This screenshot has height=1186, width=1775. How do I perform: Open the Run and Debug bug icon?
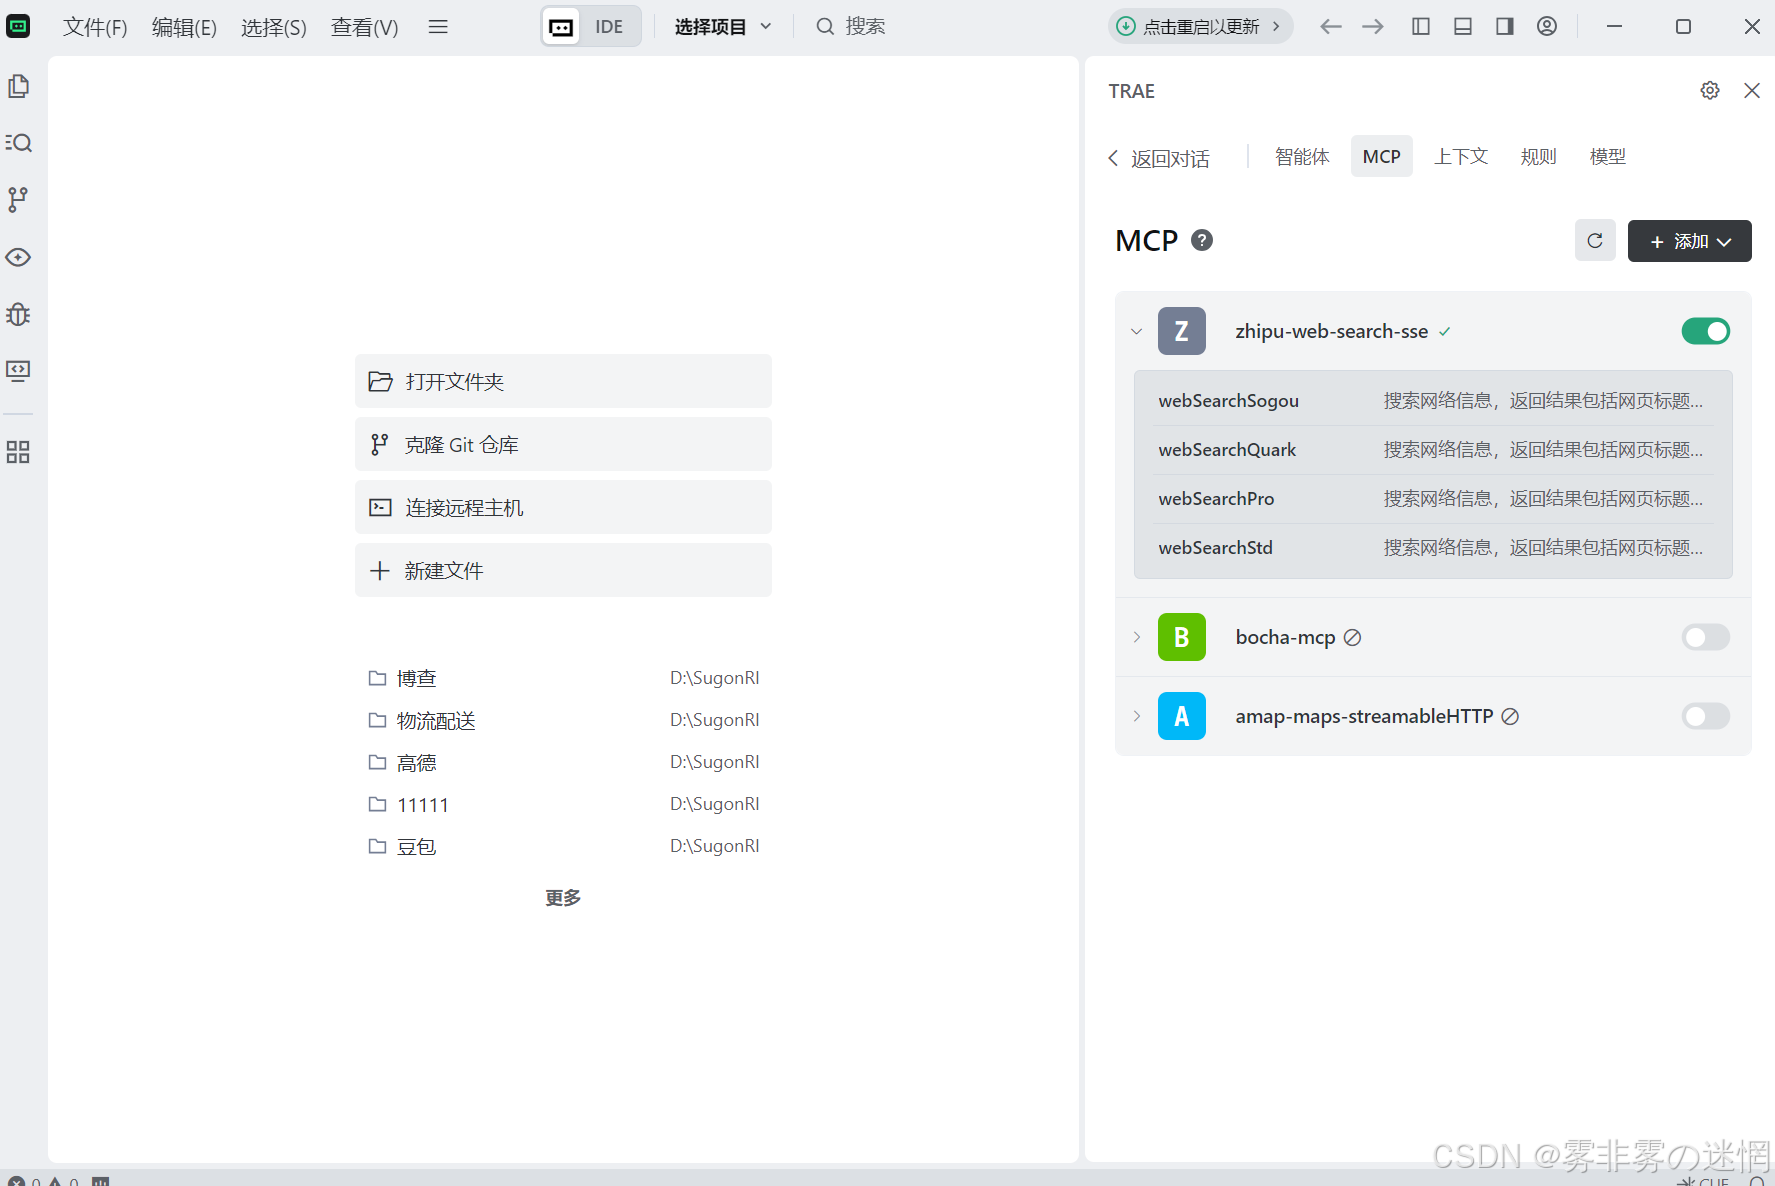(x=18, y=315)
